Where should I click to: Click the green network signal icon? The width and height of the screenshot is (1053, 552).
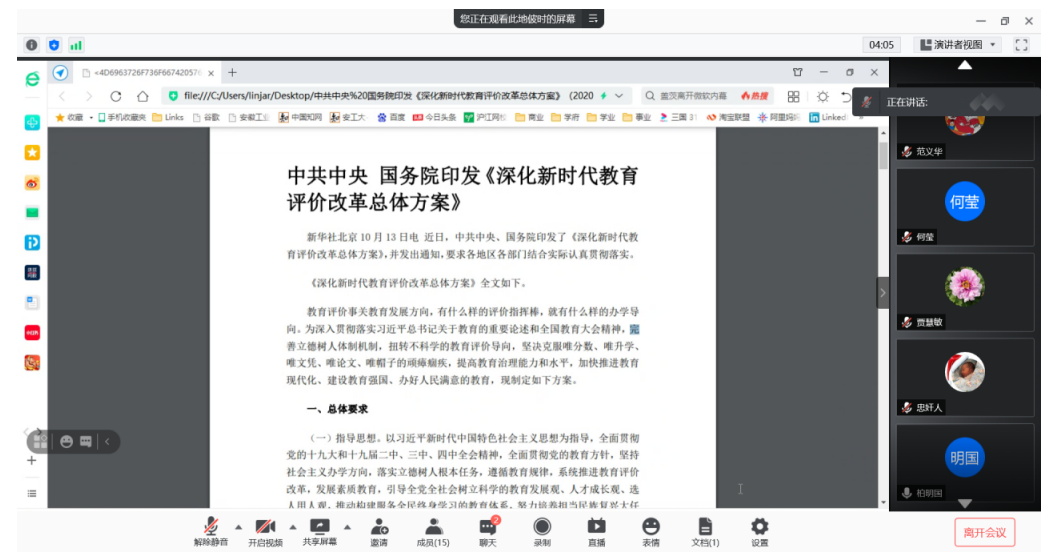tap(76, 45)
